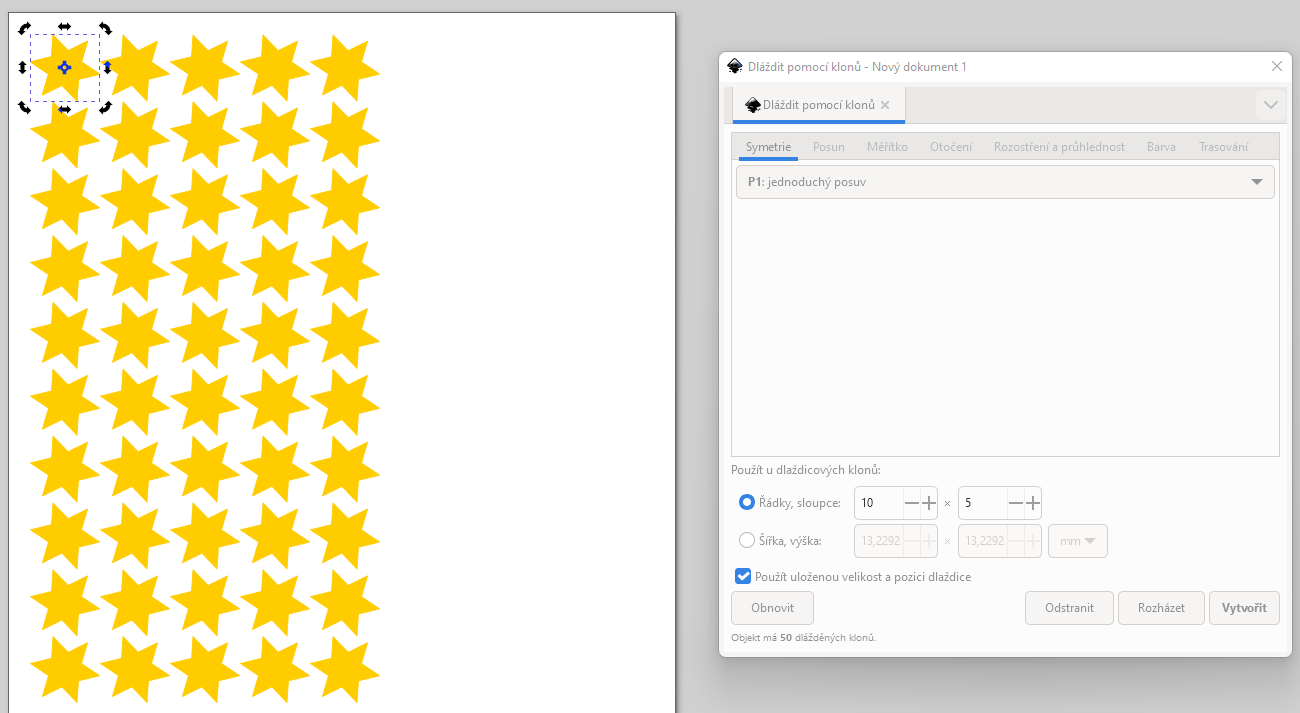Open the Otočení tab
Screen dimensions: 1300x713
(951, 146)
